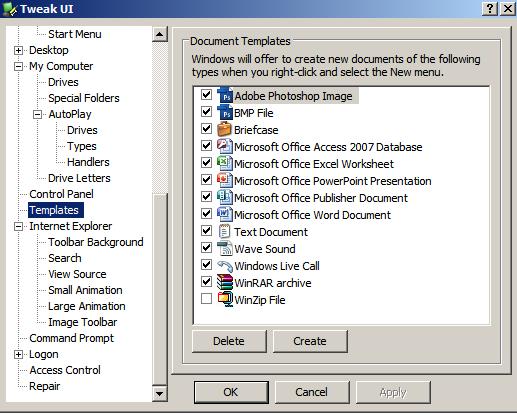Expand the Desktop tree node

(x=18, y=51)
